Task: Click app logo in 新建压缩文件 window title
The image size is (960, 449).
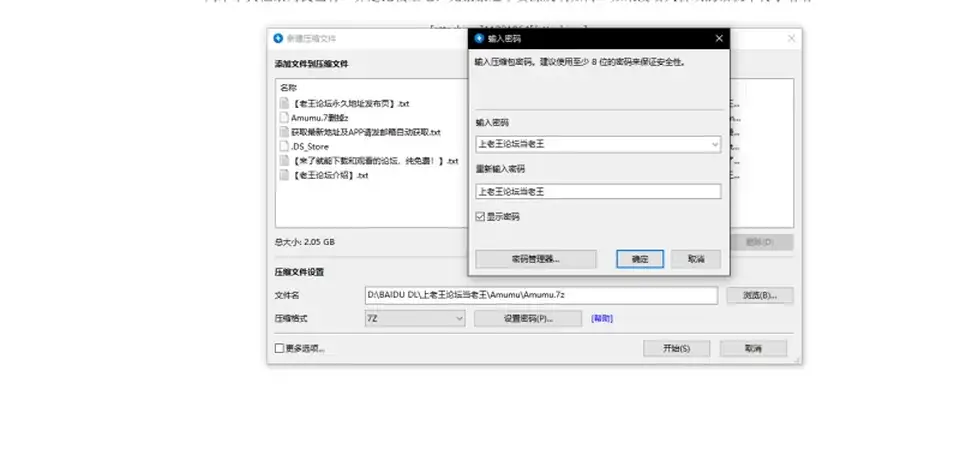Action: tap(278, 38)
